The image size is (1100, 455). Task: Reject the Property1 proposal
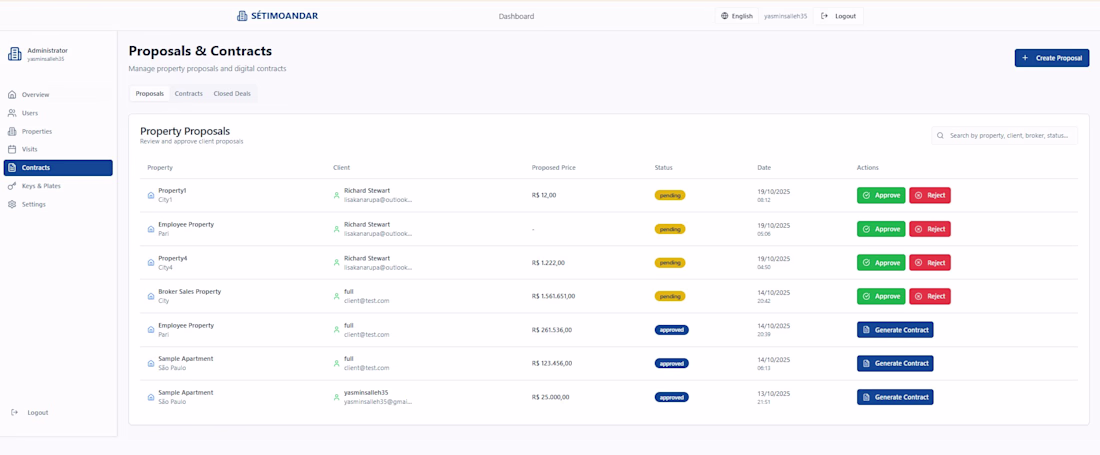tap(930, 196)
